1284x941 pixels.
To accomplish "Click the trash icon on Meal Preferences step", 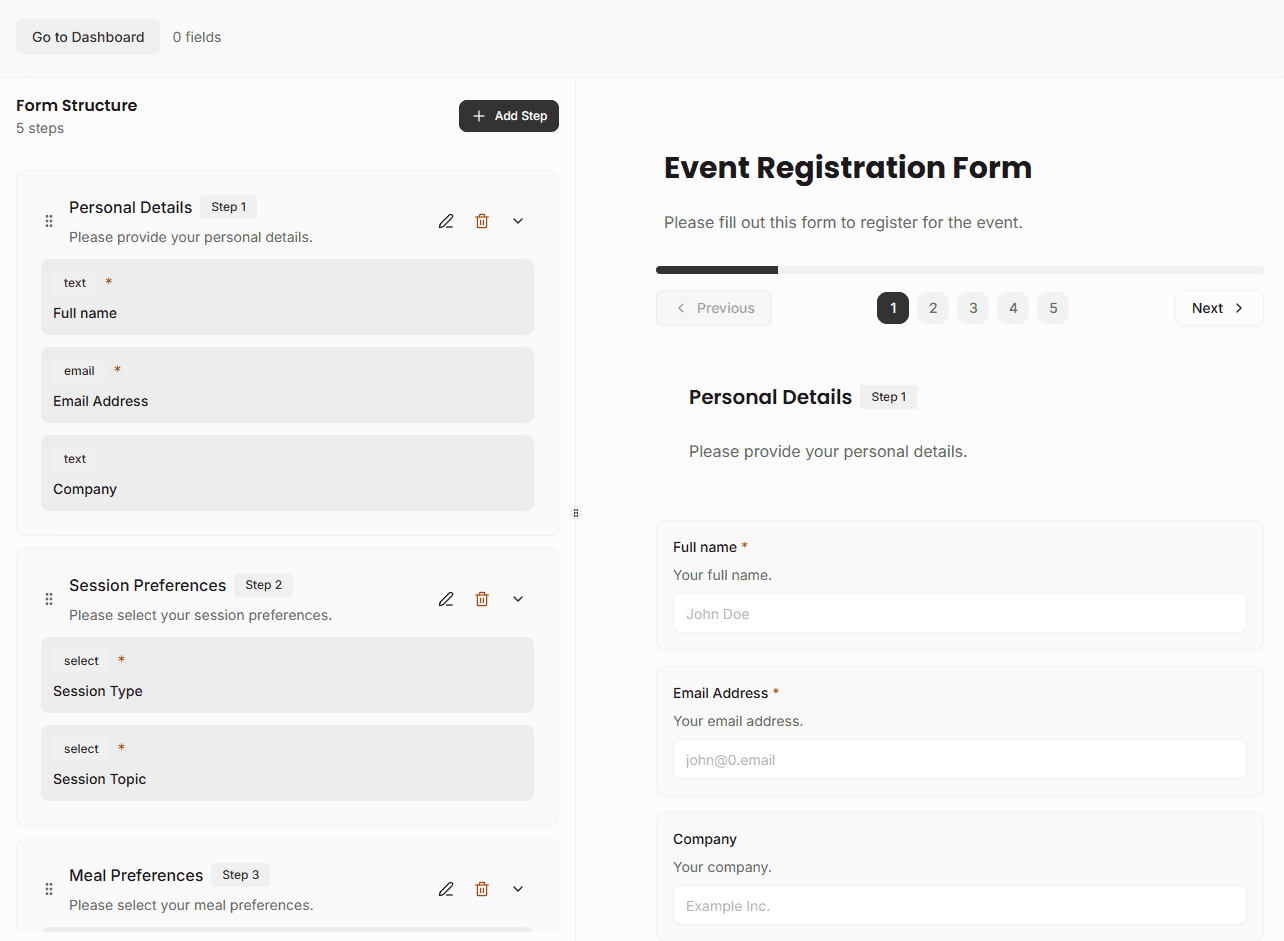I will click(x=482, y=888).
